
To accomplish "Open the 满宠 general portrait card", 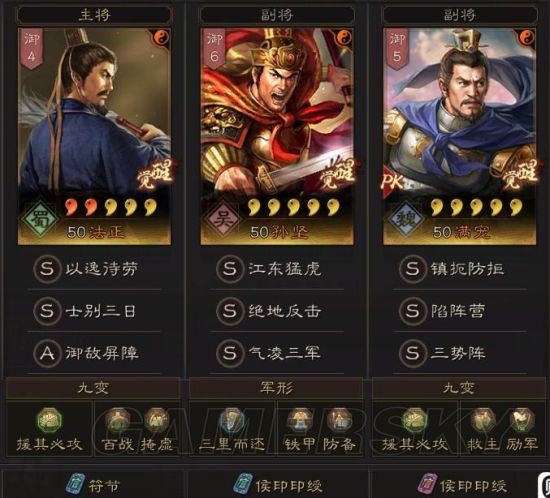I will click(x=460, y=136).
